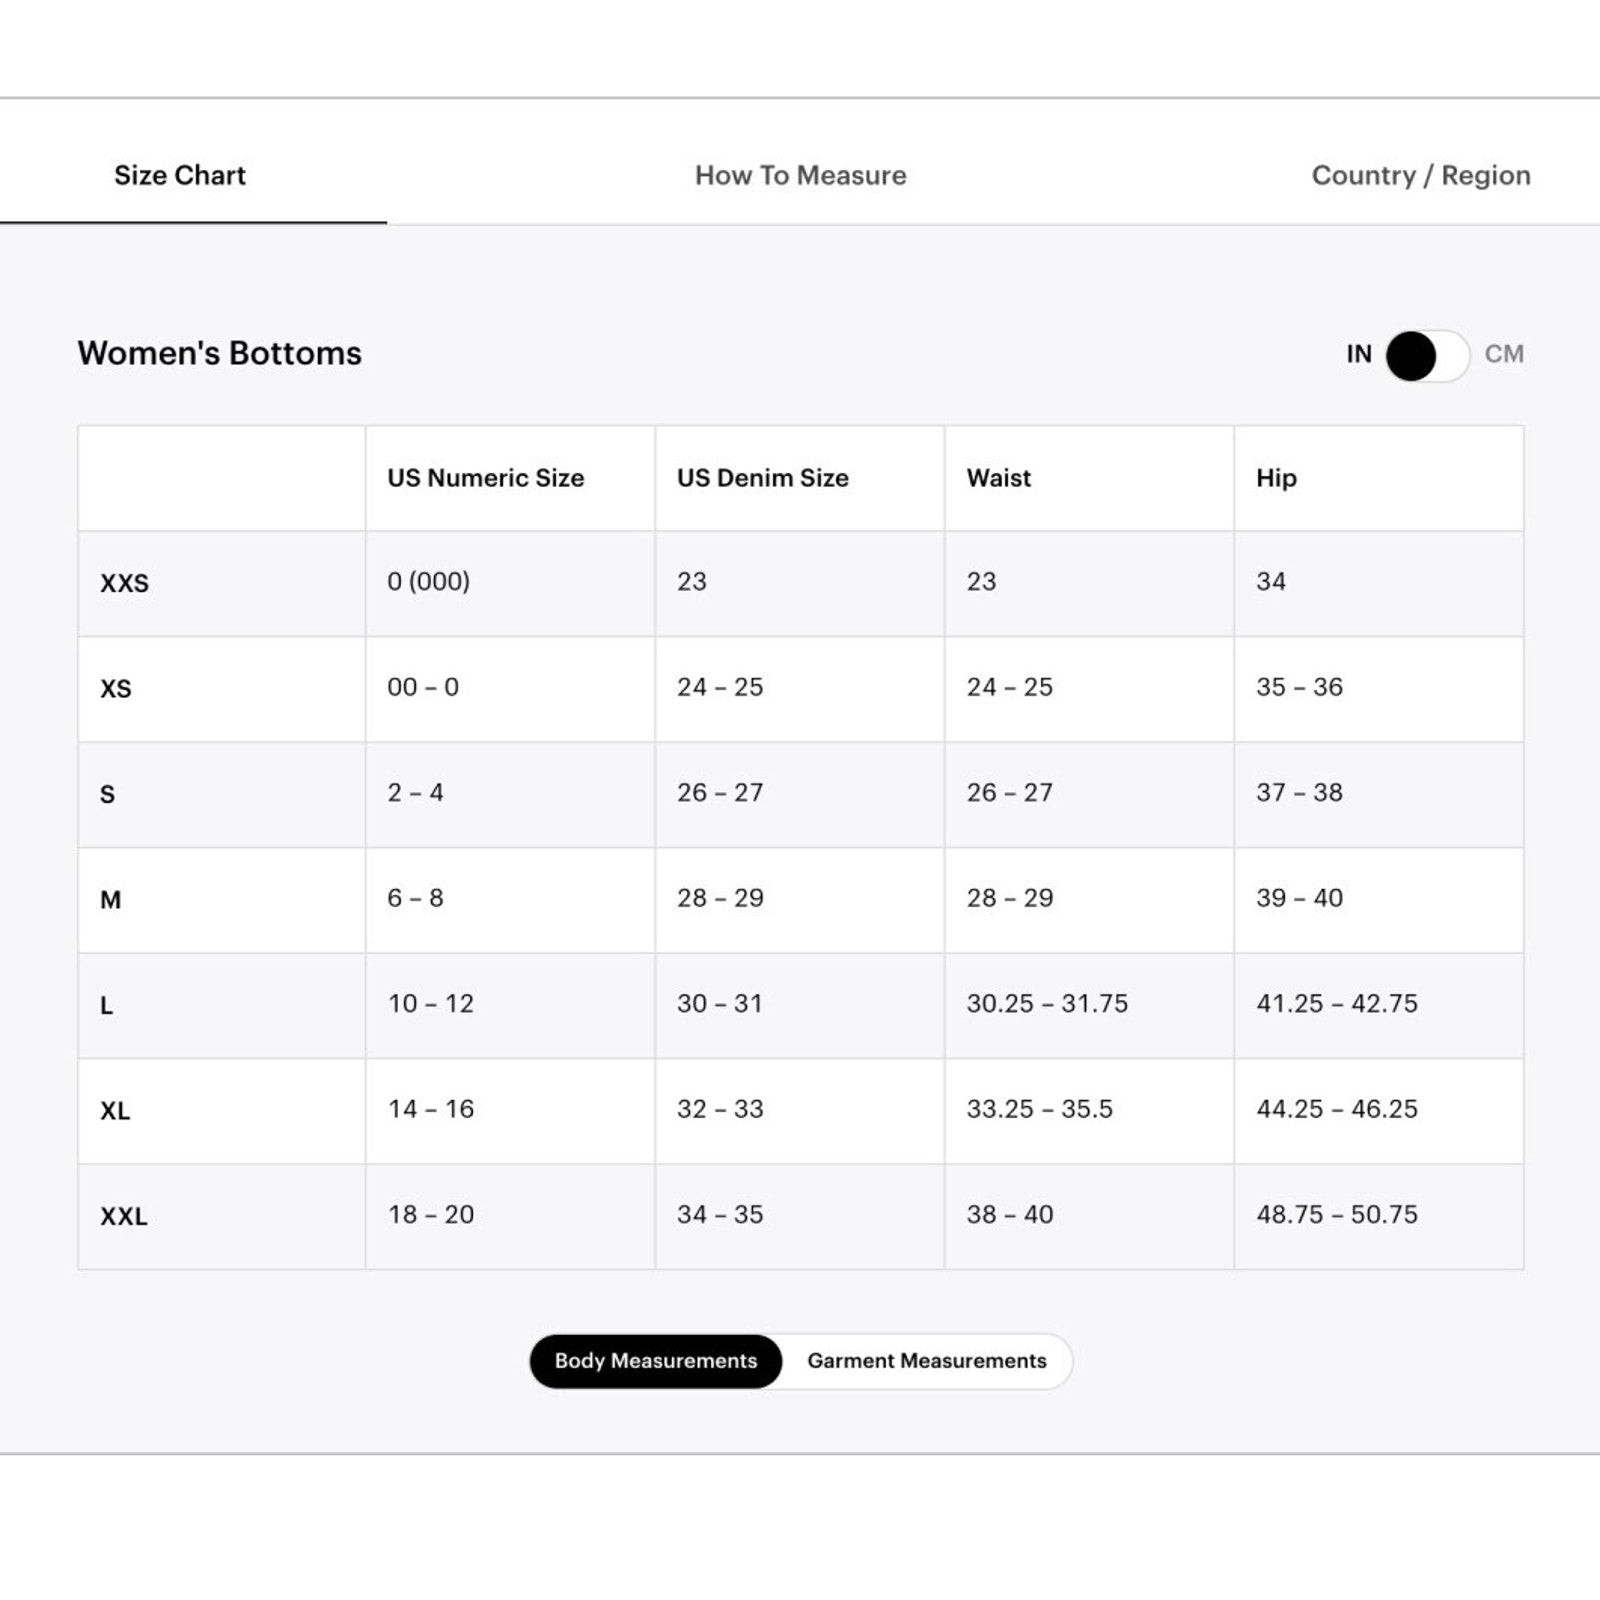Viewport: 1600px width, 1600px height.
Task: Click the numeric size 14 – 16 cell
Action: (430, 1109)
